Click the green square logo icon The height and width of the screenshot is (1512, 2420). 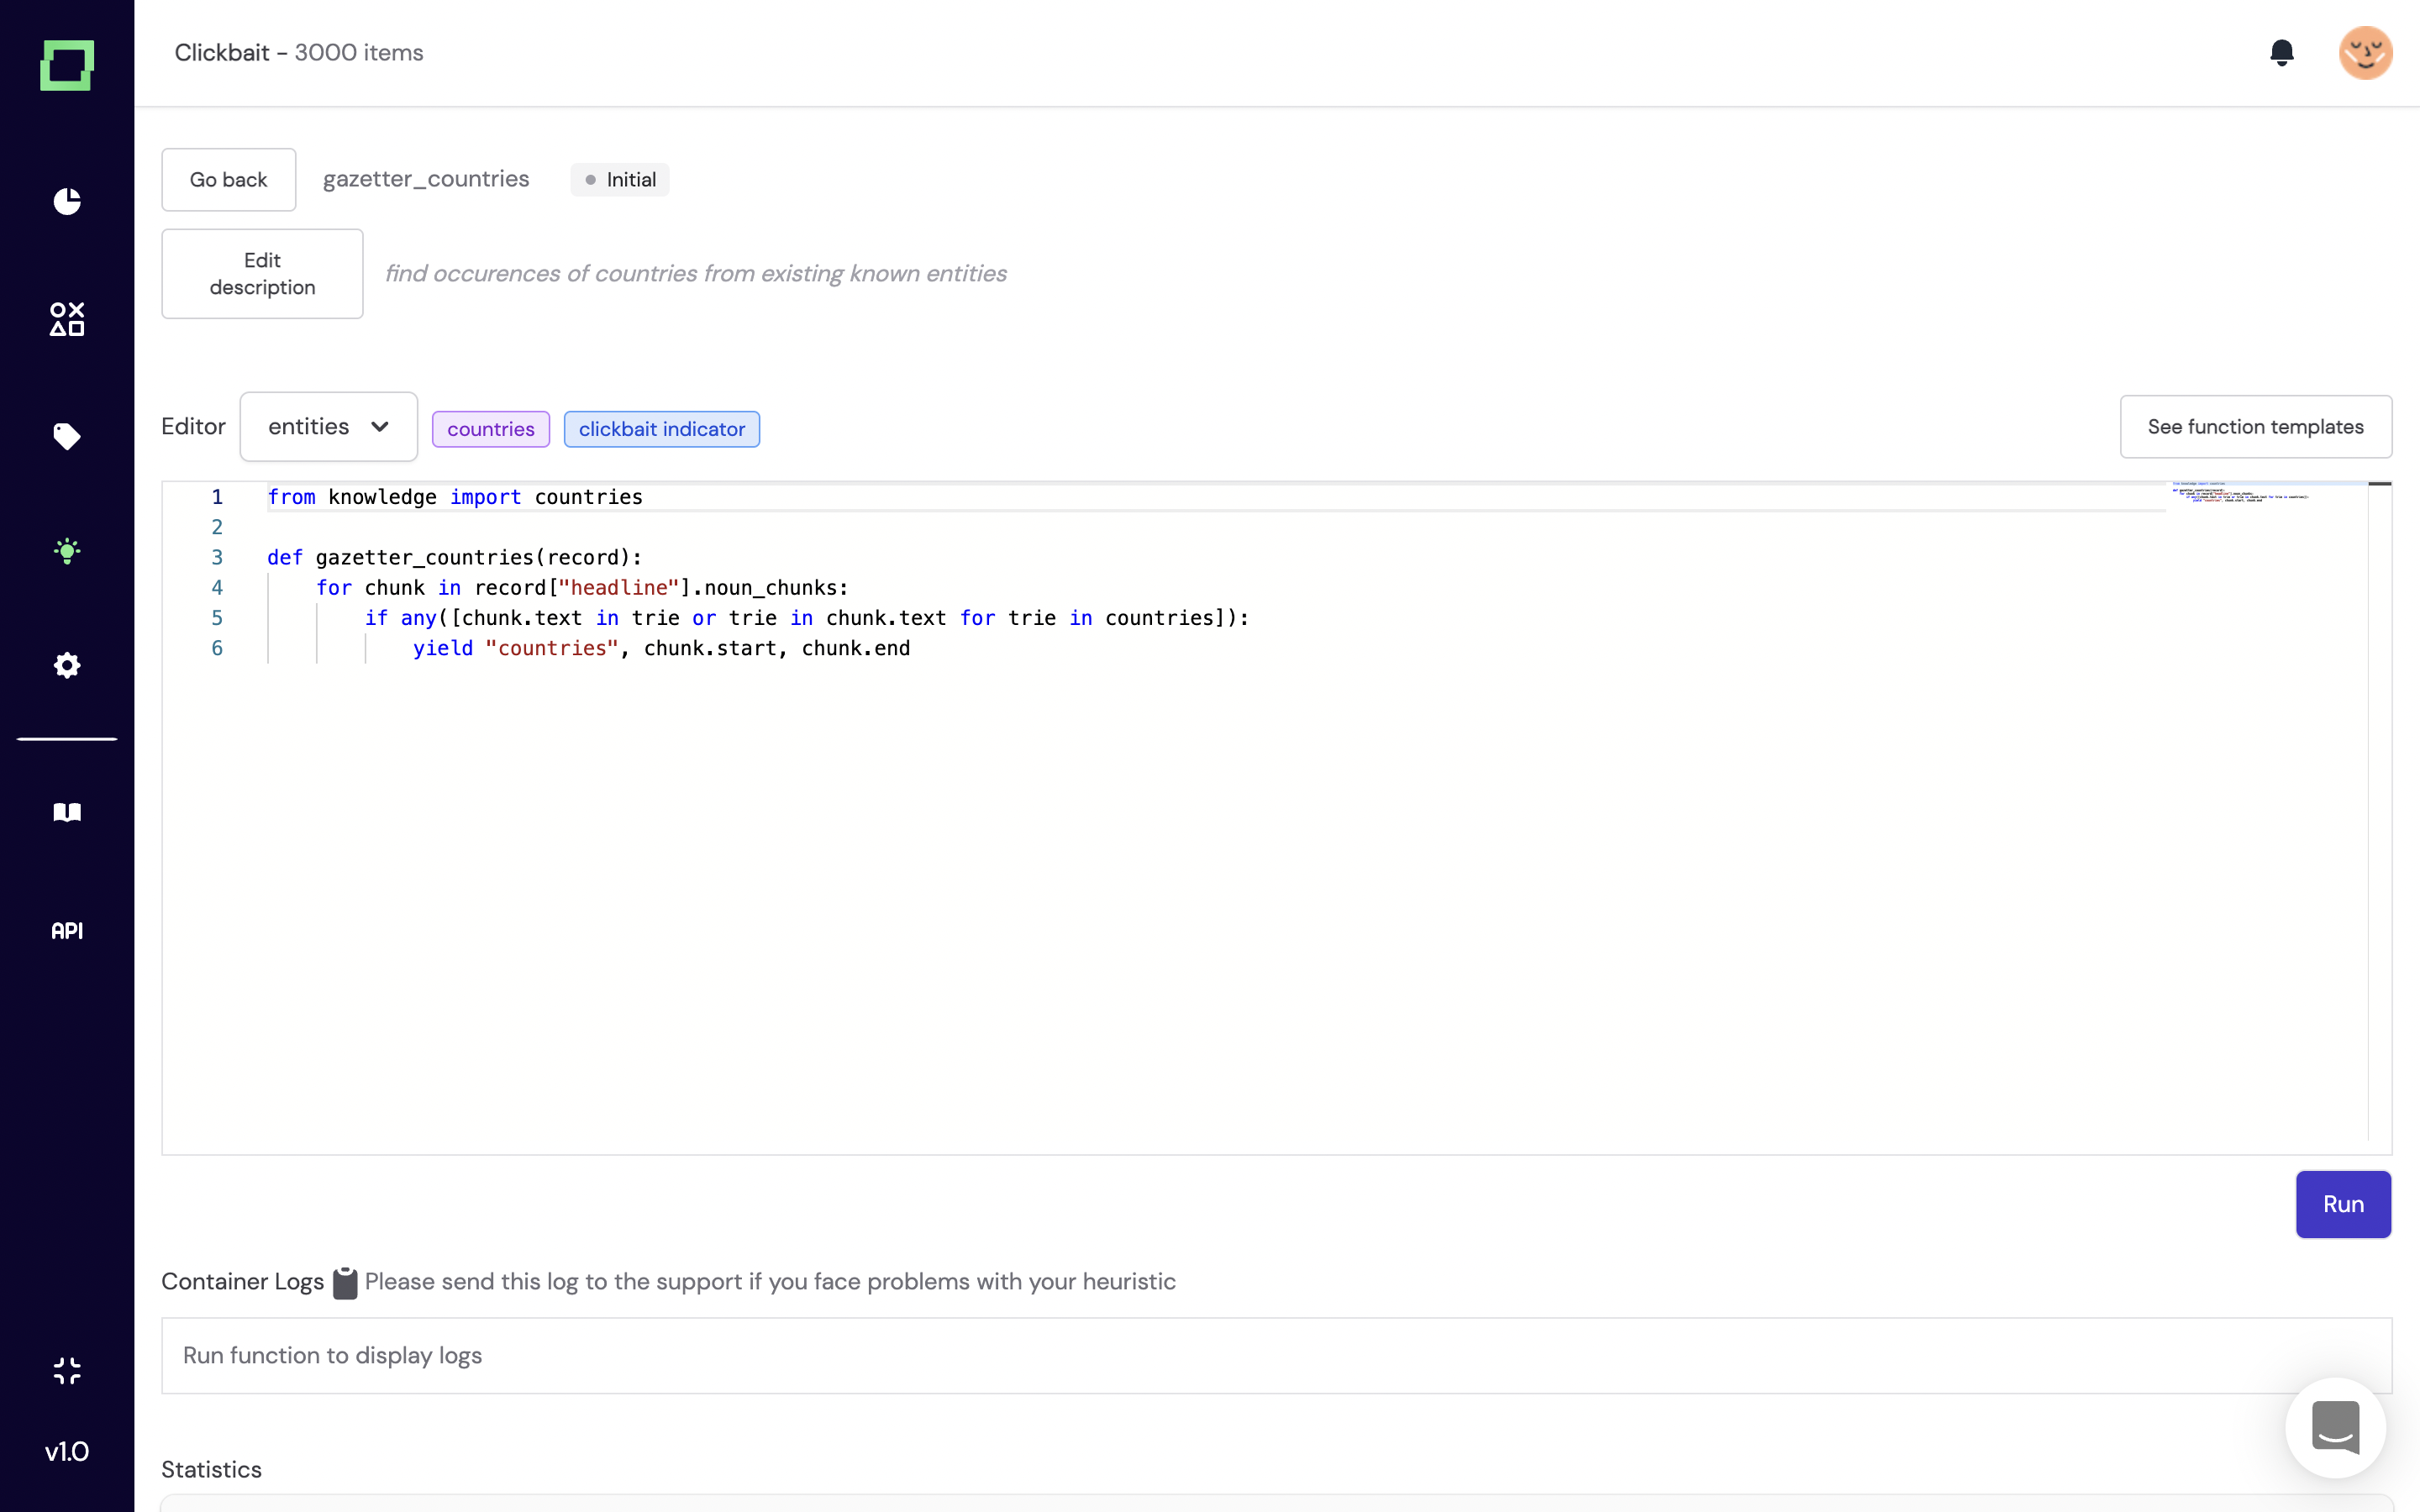(67, 65)
